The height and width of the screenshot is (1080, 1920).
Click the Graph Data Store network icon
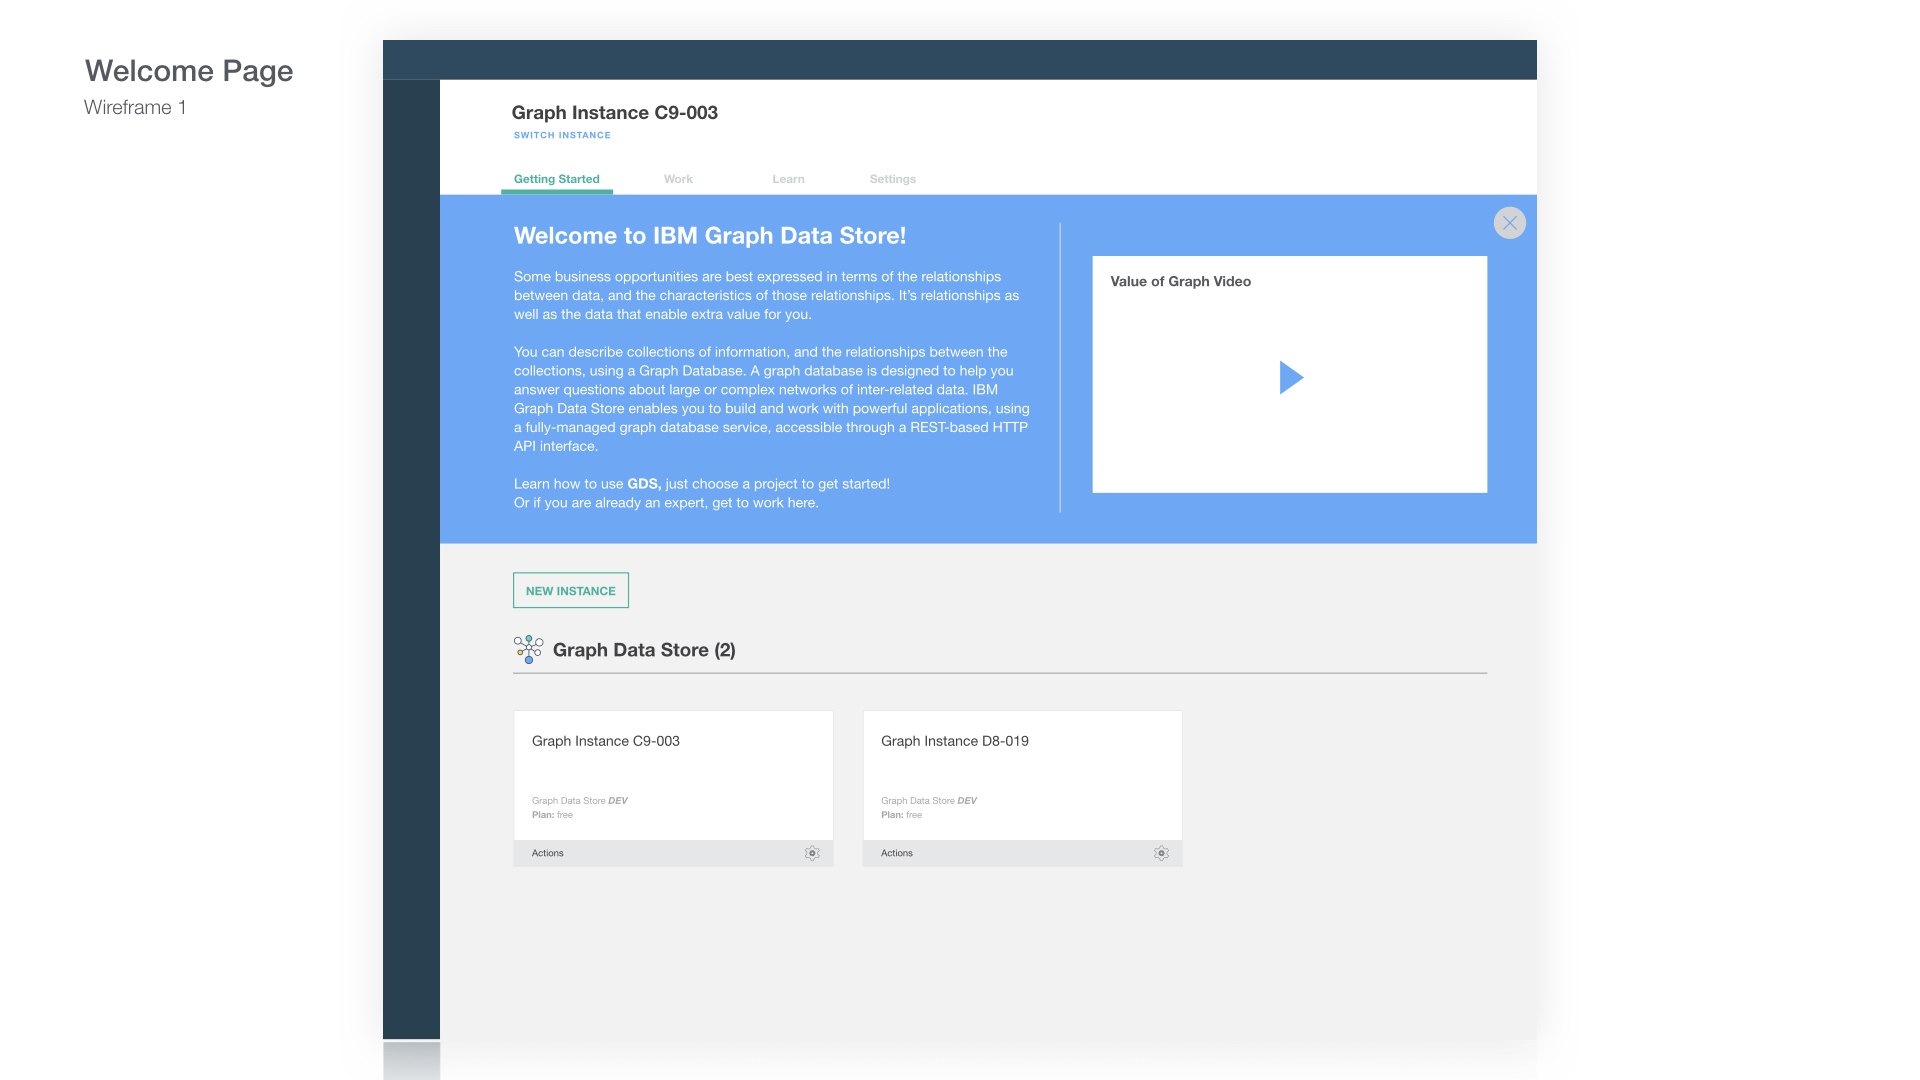[528, 649]
